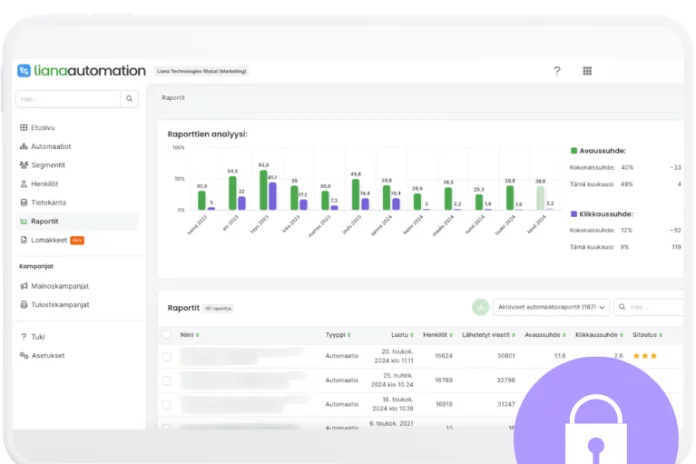Click the Etusivu home icon in sidebar
The height and width of the screenshot is (464, 696).
pyautogui.click(x=23, y=128)
